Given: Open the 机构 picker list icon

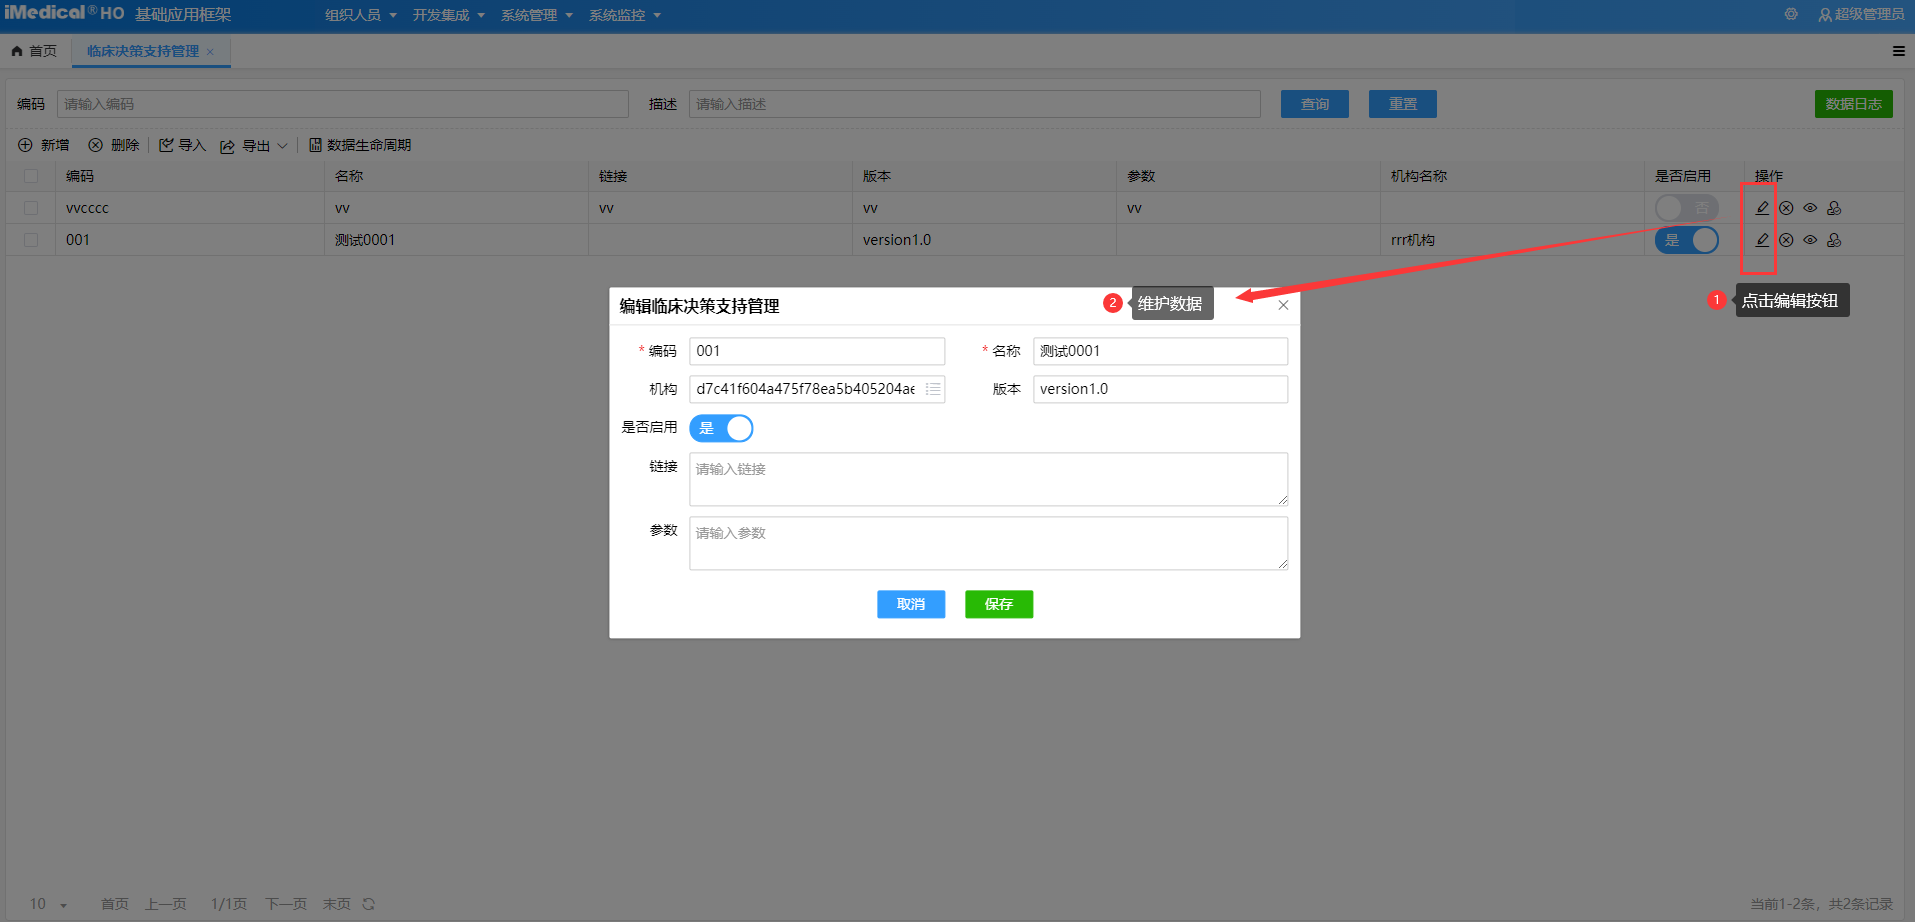Looking at the screenshot, I should (933, 389).
